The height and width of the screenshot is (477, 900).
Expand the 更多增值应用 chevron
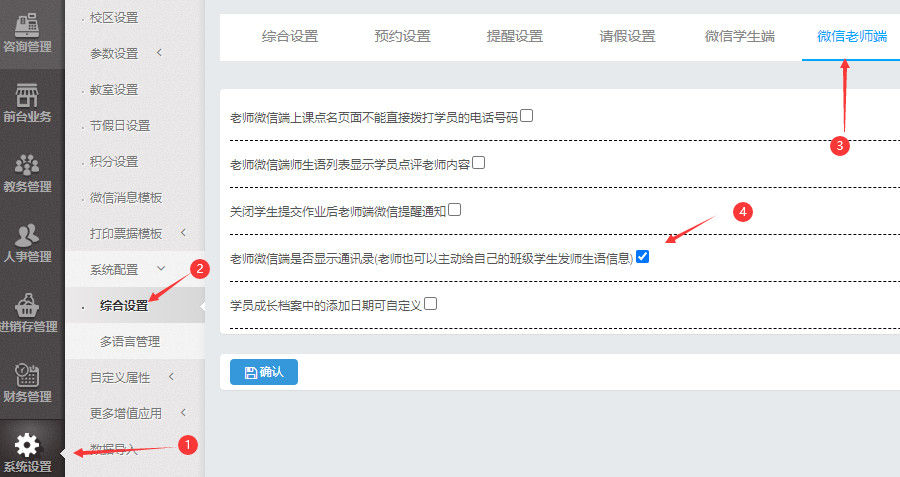tap(184, 412)
